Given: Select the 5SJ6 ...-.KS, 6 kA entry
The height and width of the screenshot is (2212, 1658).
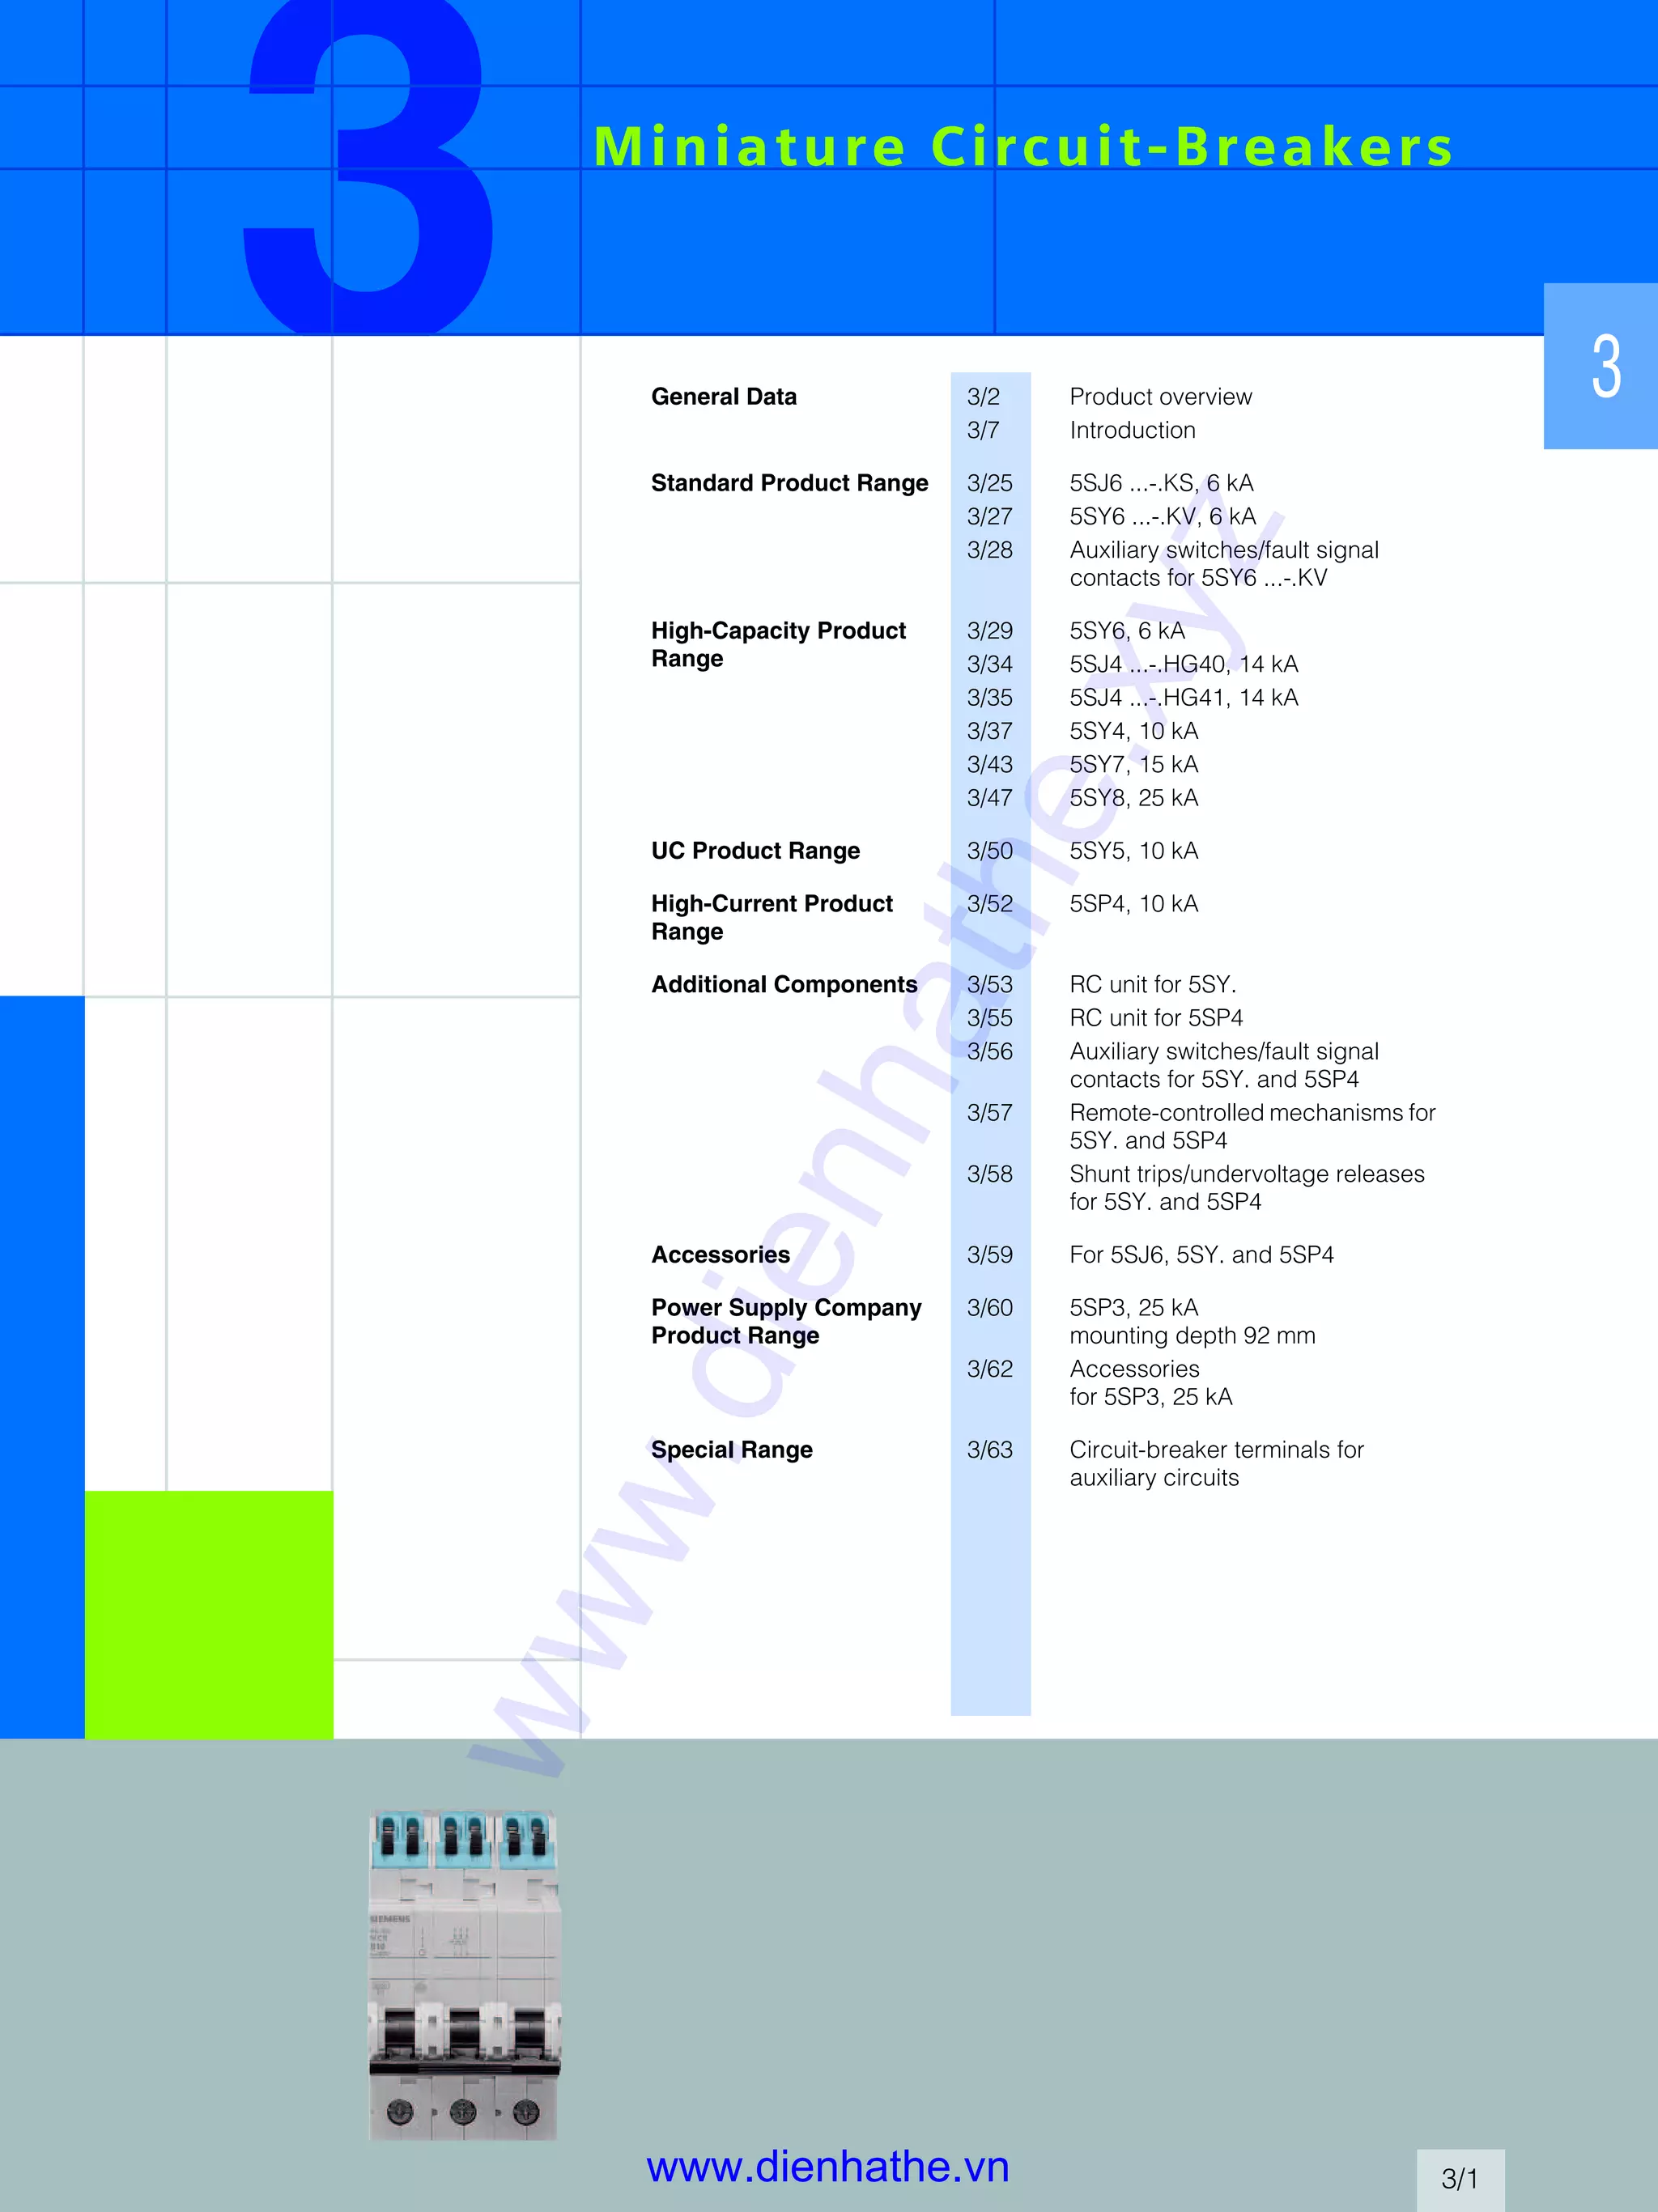Looking at the screenshot, I should (1160, 483).
